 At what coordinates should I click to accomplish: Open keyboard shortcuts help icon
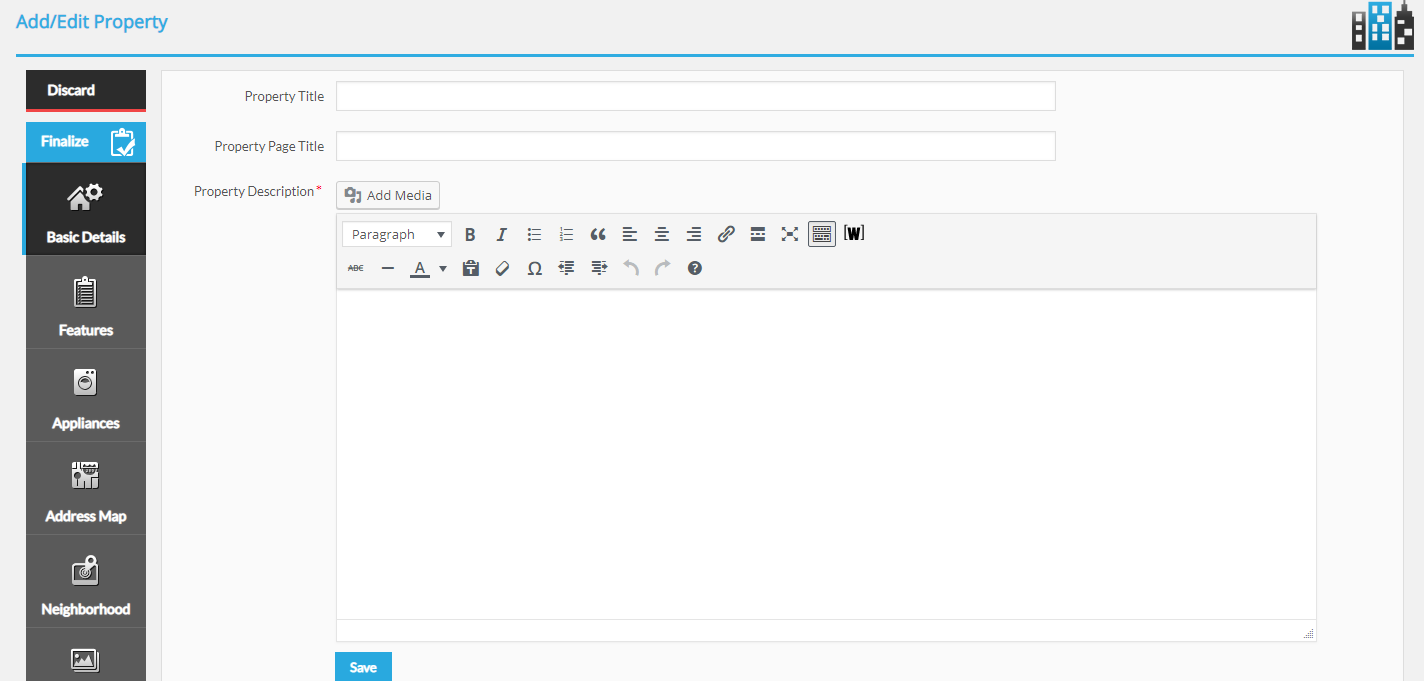[695, 268]
